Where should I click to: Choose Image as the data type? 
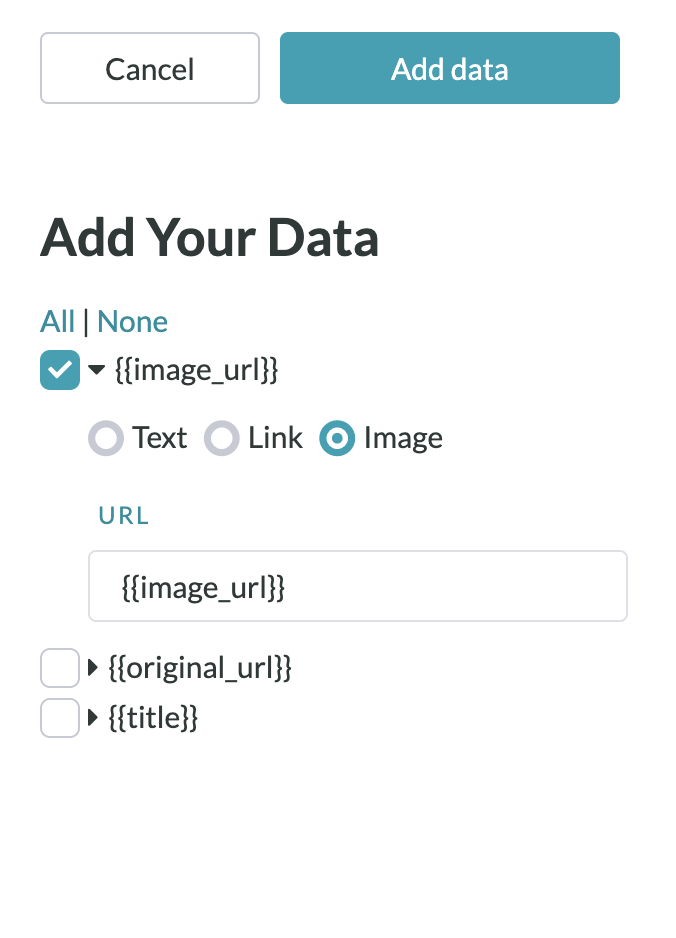tap(337, 438)
